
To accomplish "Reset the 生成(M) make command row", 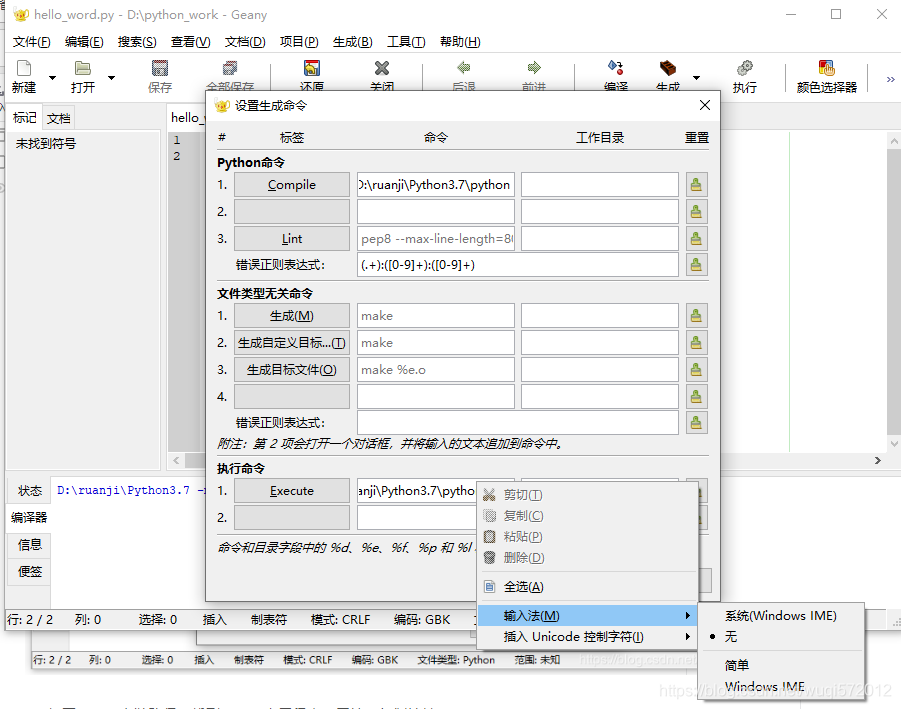I will point(696,316).
